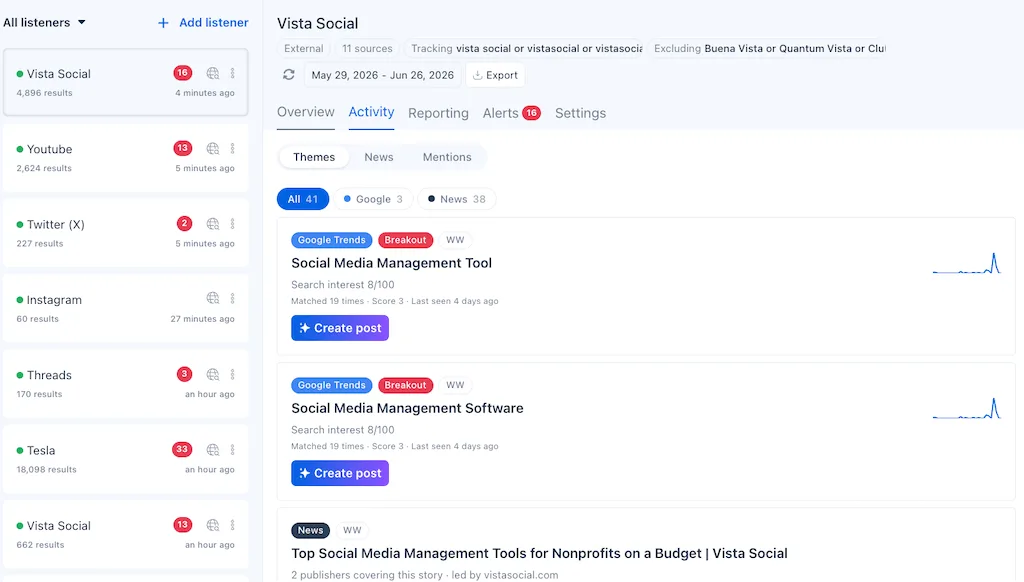Click globe icon on Tesla listener
The width and height of the screenshot is (1024, 582).
pos(213,449)
